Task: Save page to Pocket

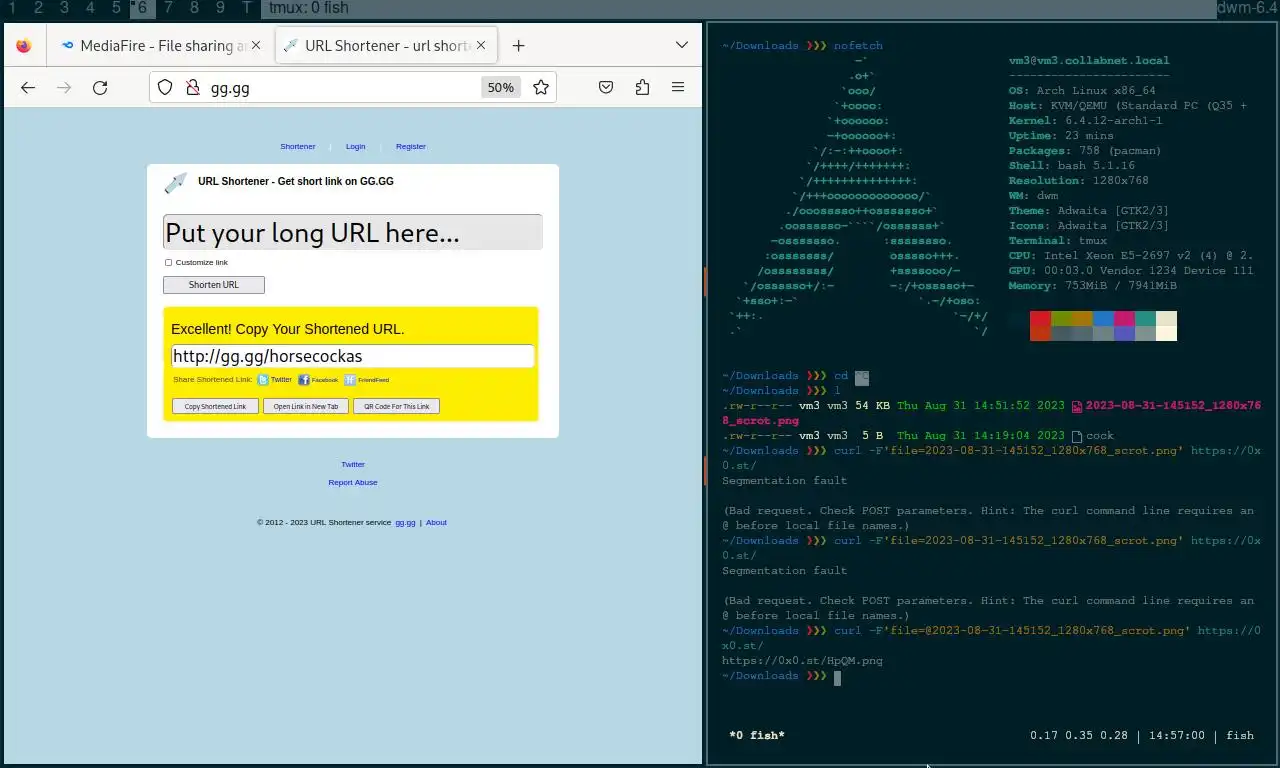Action: point(606,88)
